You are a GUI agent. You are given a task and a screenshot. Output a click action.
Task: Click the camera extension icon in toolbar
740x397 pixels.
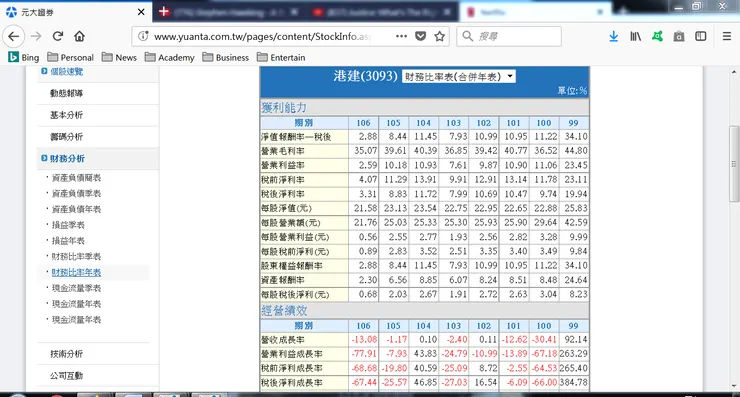click(x=679, y=36)
